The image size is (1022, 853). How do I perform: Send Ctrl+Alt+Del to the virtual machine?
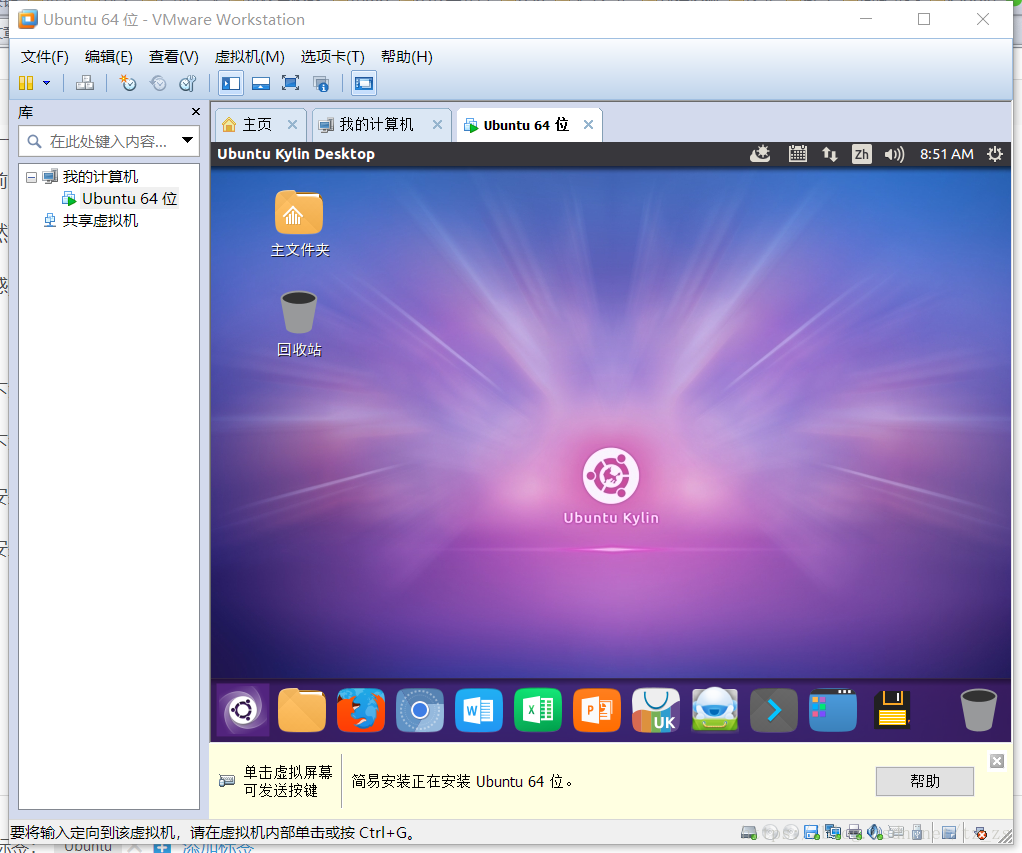point(85,83)
